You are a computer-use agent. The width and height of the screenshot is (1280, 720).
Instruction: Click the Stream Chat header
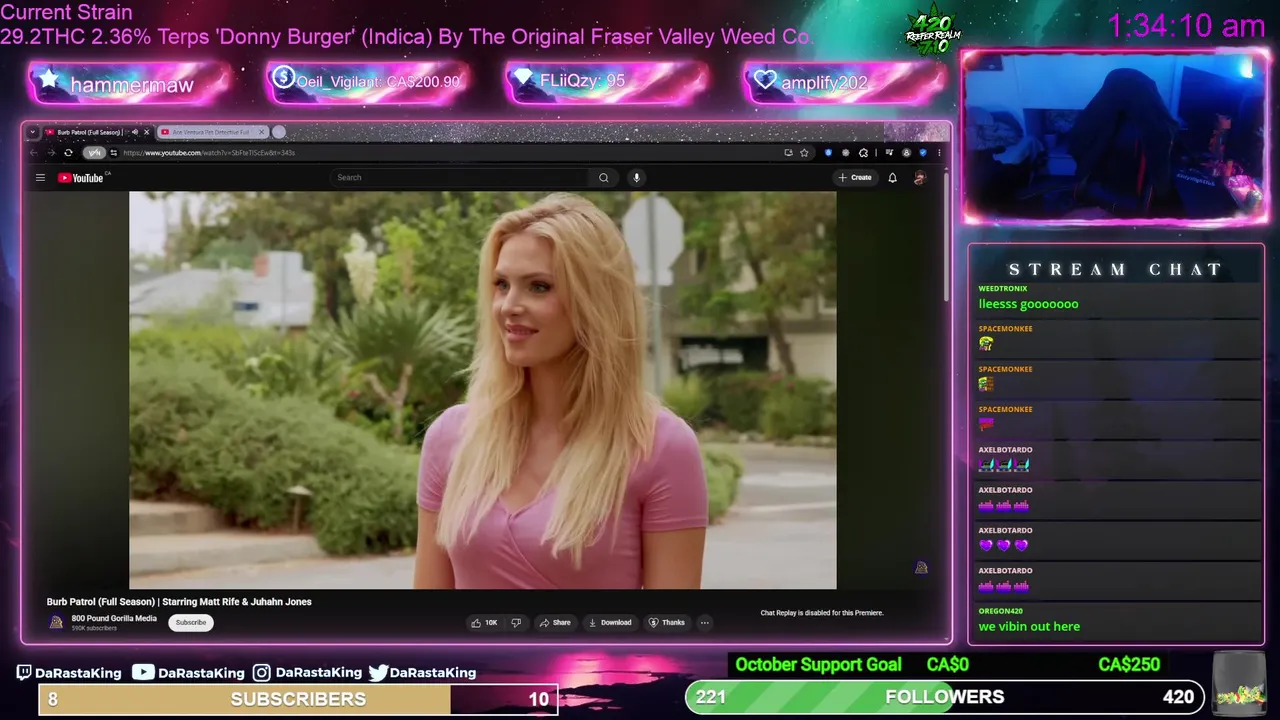[x=1115, y=270]
